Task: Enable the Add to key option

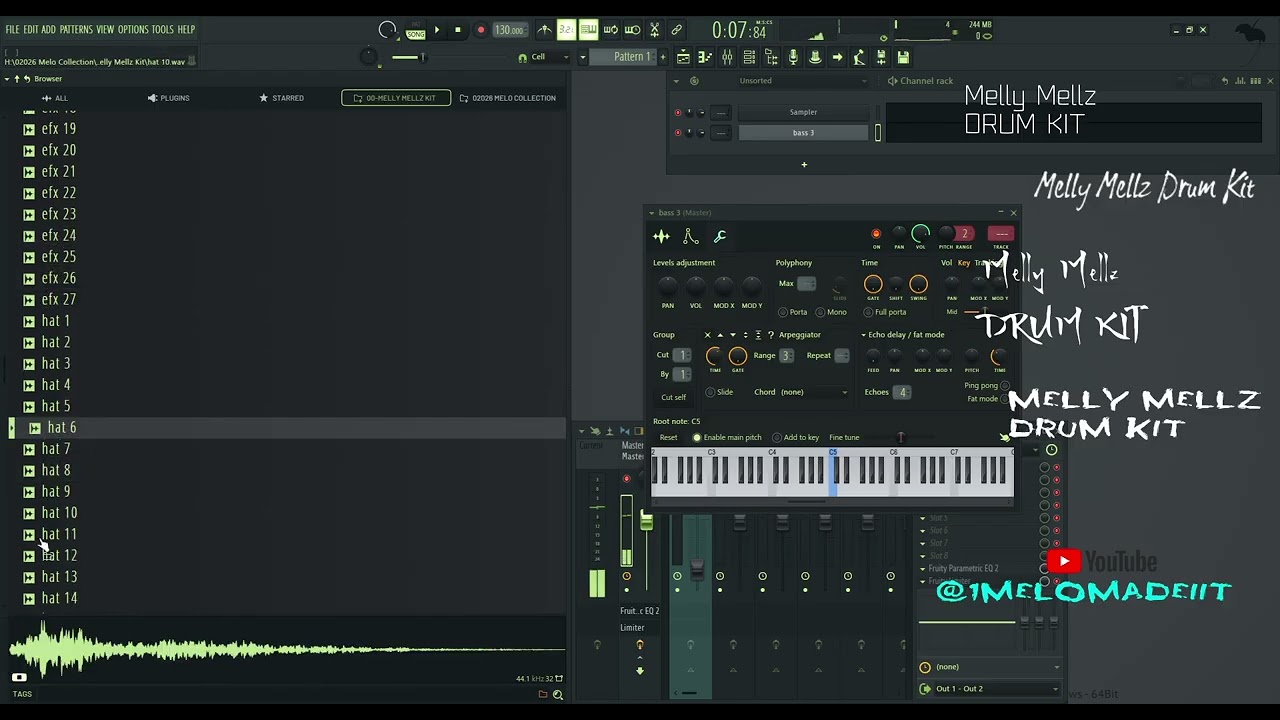Action: [x=796, y=437]
